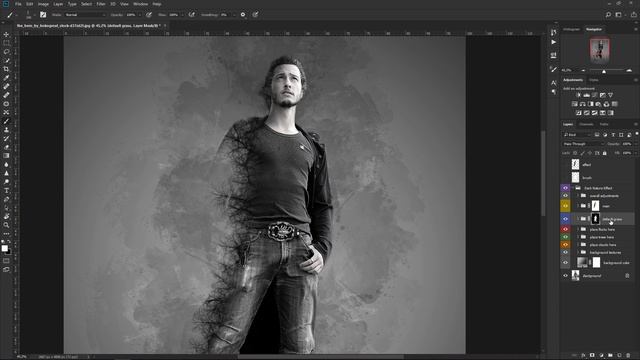Select the Horizontal Type tool

coord(6,191)
